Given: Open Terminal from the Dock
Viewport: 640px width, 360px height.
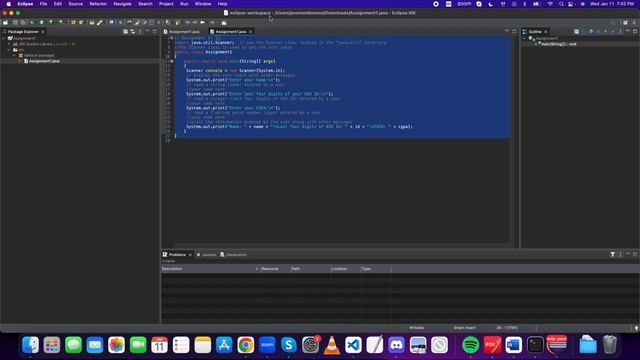Looking at the screenshot, I should pos(535,345).
